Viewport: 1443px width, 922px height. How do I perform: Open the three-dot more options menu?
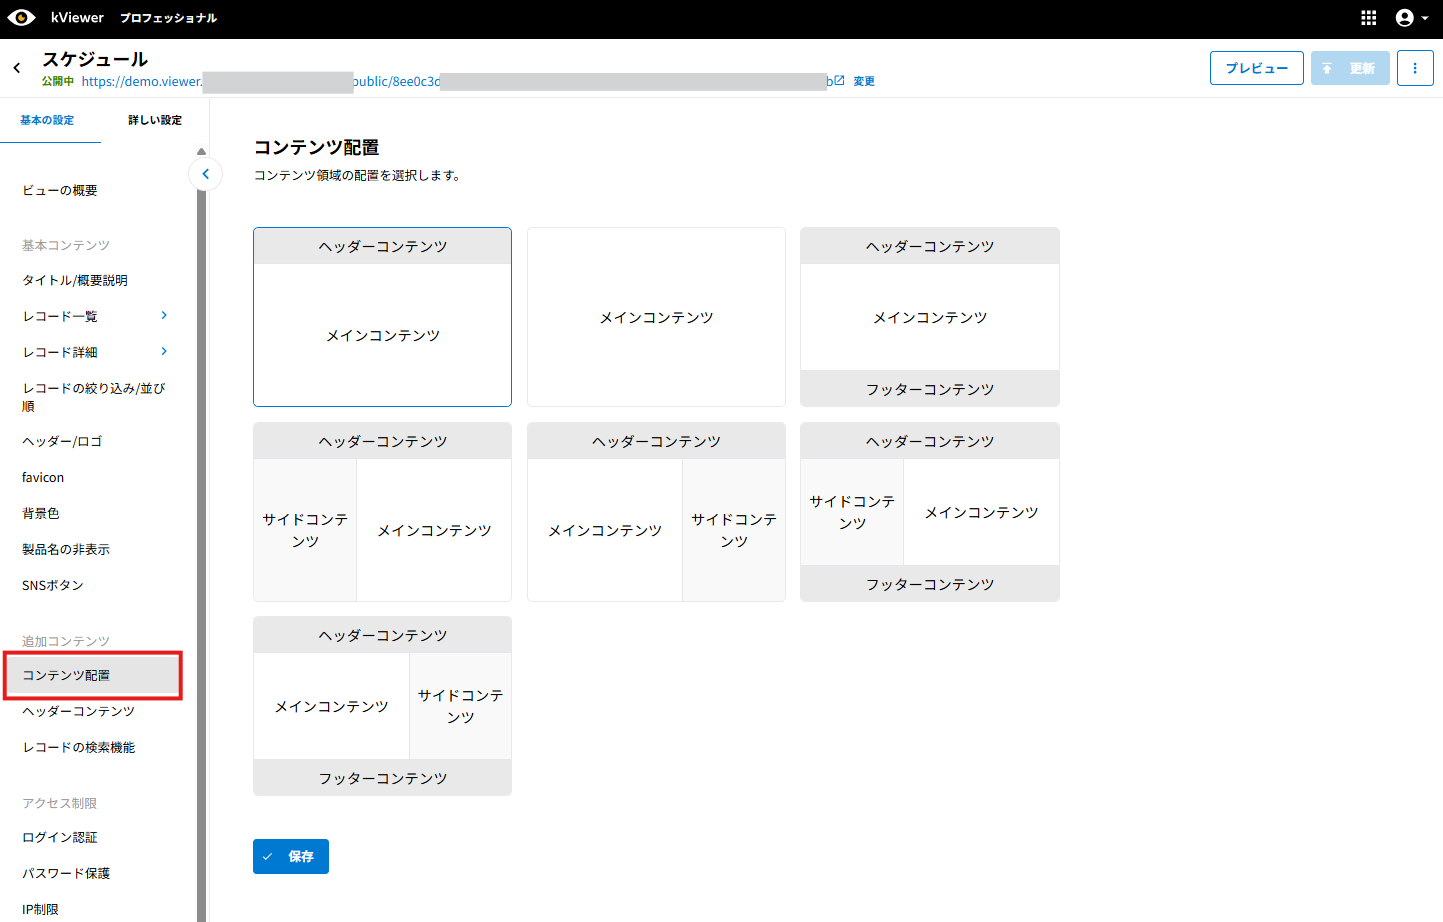click(1414, 68)
